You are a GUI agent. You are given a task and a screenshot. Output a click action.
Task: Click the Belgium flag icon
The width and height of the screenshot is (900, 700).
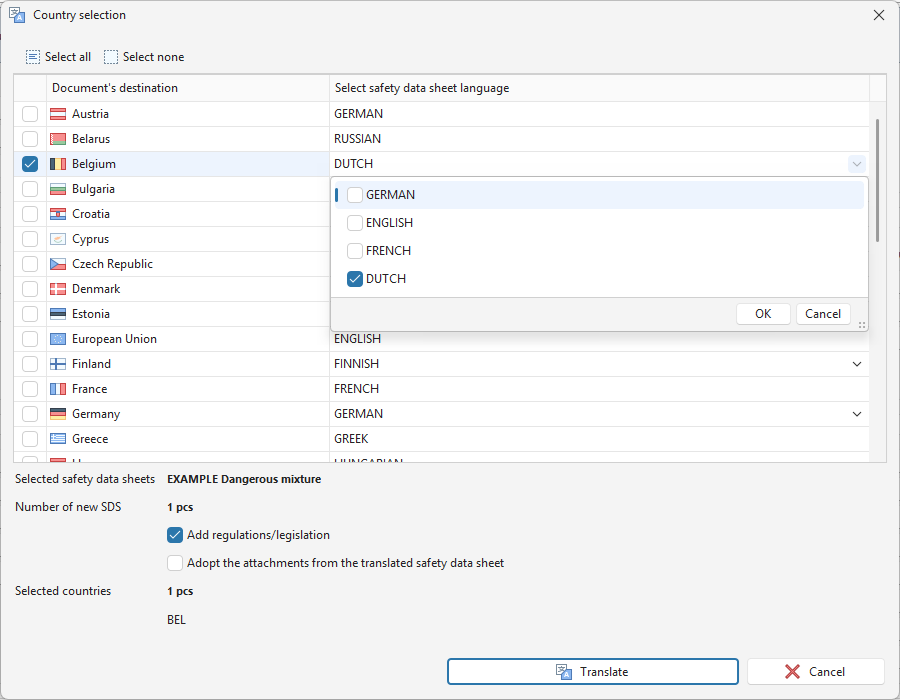click(x=58, y=164)
